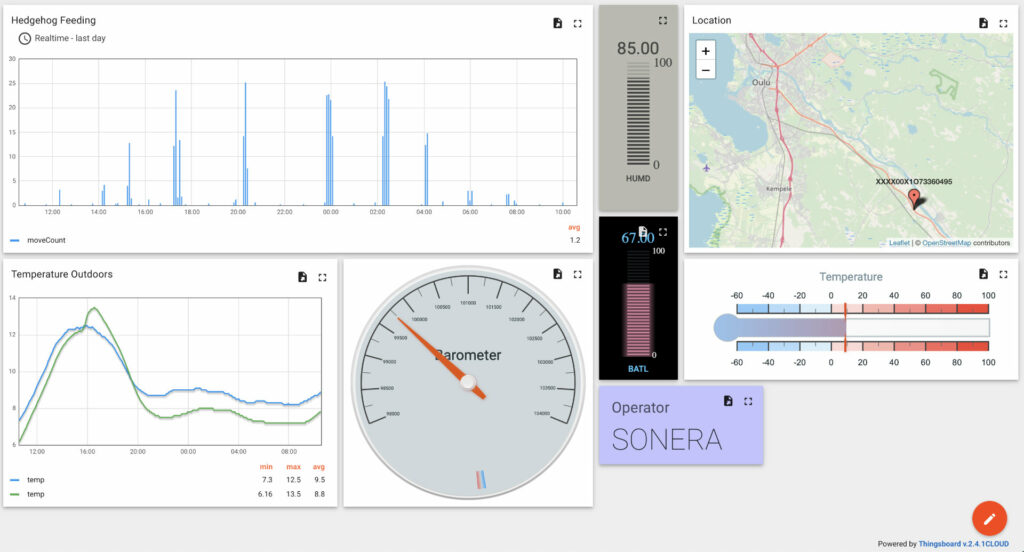1024x552 pixels.
Task: Export the Operator card data
Action: pyautogui.click(x=728, y=400)
